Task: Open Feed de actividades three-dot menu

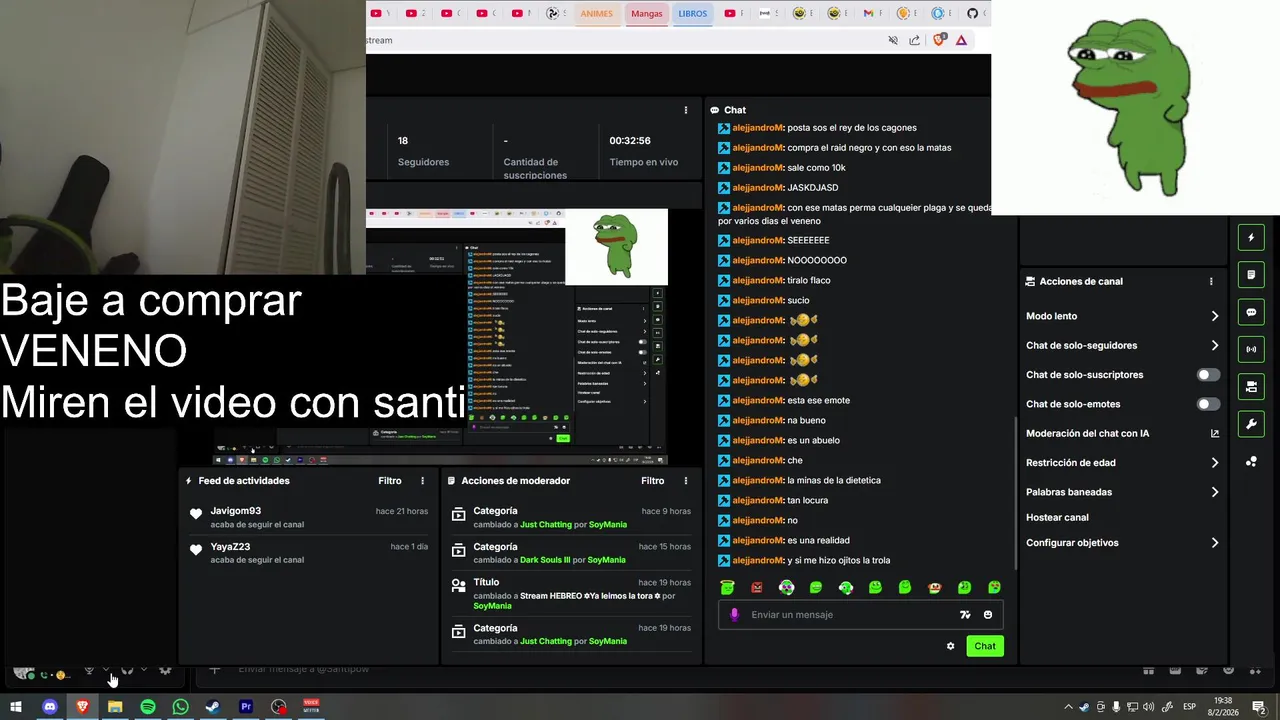Action: pyautogui.click(x=423, y=481)
